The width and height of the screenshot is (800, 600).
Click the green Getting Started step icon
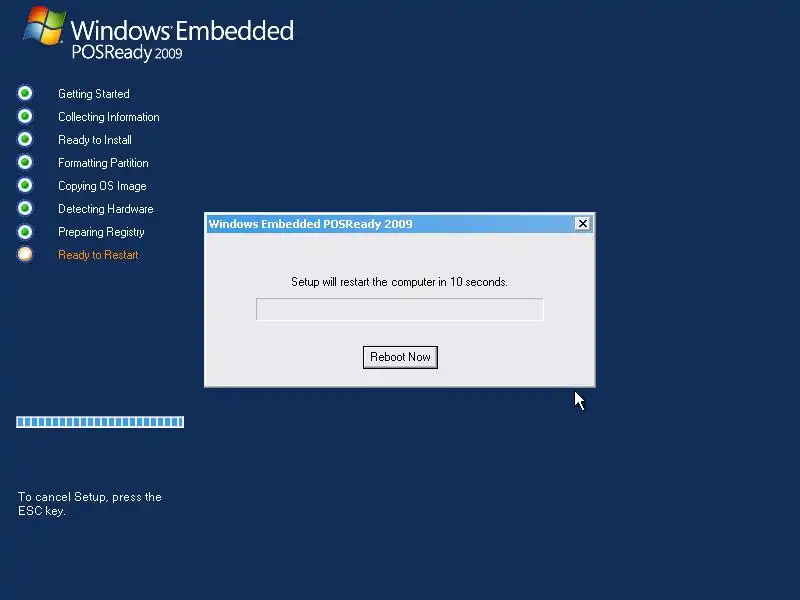pyautogui.click(x=25, y=93)
